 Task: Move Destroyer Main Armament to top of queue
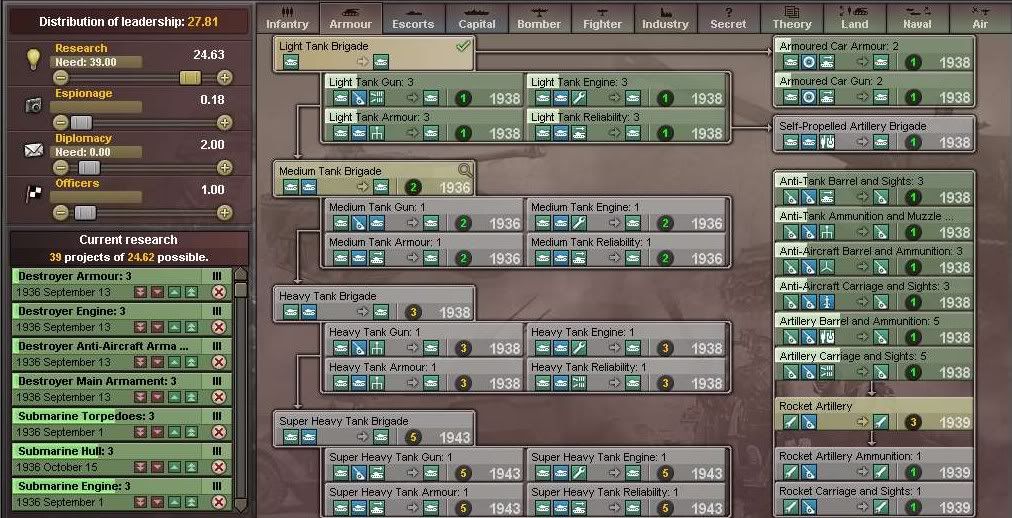191,397
